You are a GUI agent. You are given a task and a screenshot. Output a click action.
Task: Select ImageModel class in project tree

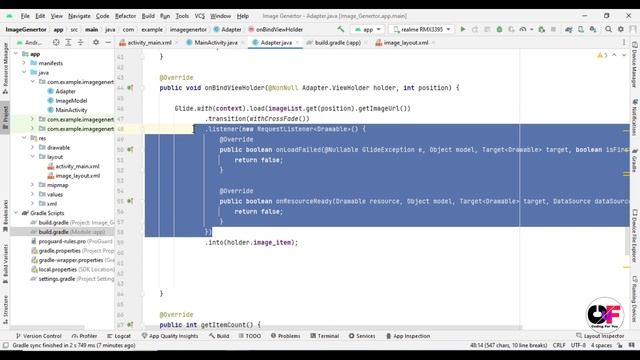(71, 101)
